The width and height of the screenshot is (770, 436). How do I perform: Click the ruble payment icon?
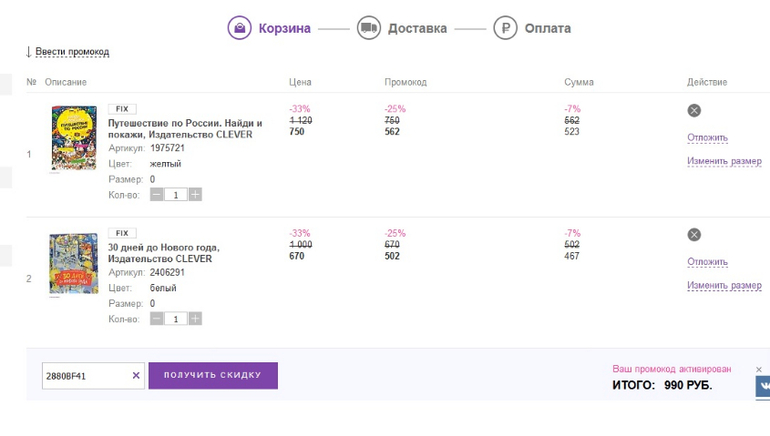[x=505, y=28]
